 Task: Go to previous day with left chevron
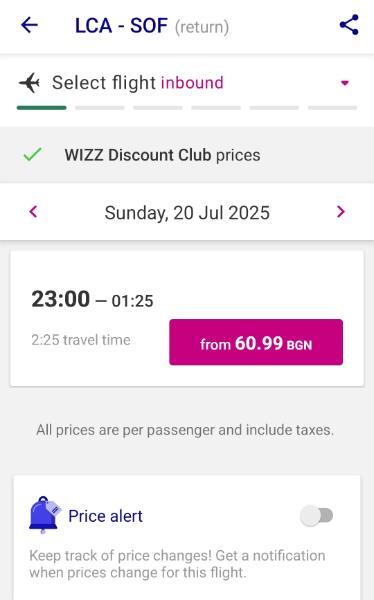coord(33,212)
